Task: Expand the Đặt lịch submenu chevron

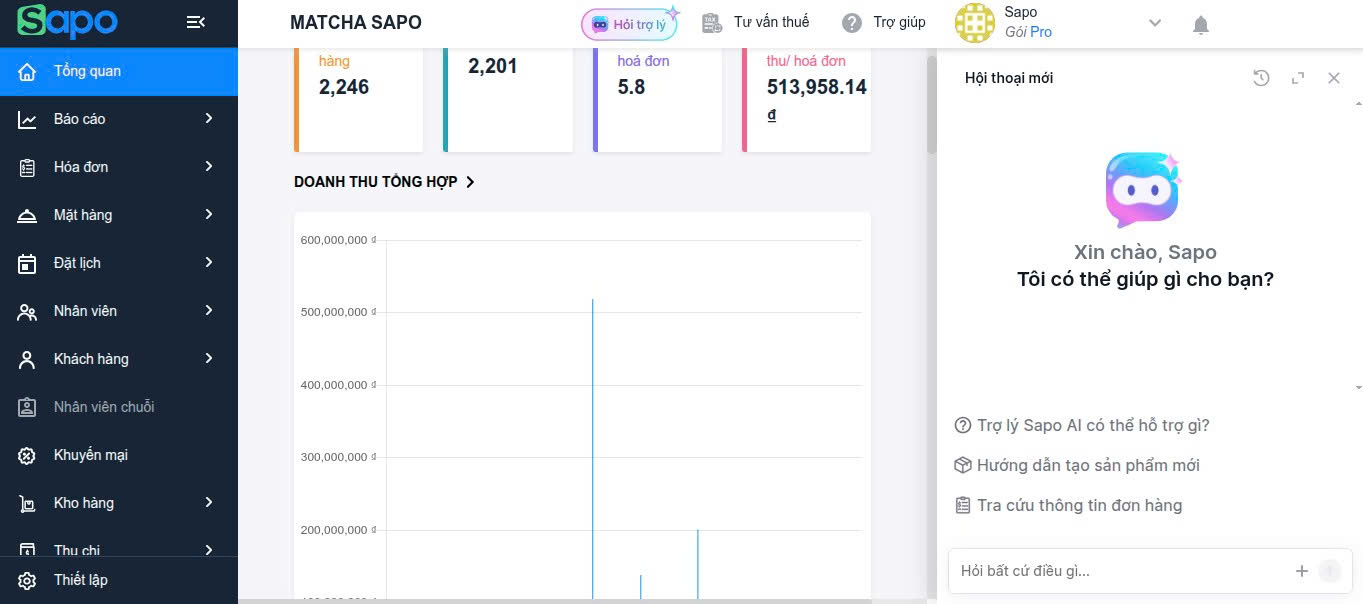Action: click(209, 262)
